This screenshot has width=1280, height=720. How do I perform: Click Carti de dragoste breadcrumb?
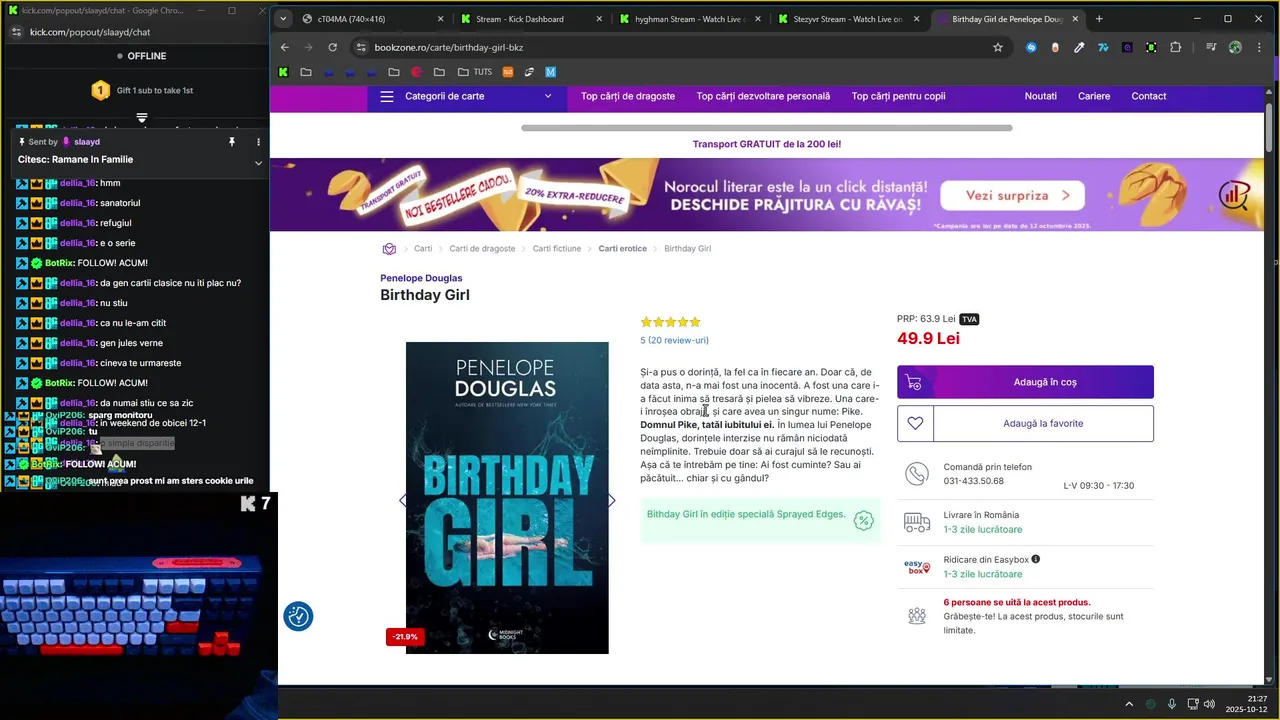pos(482,249)
